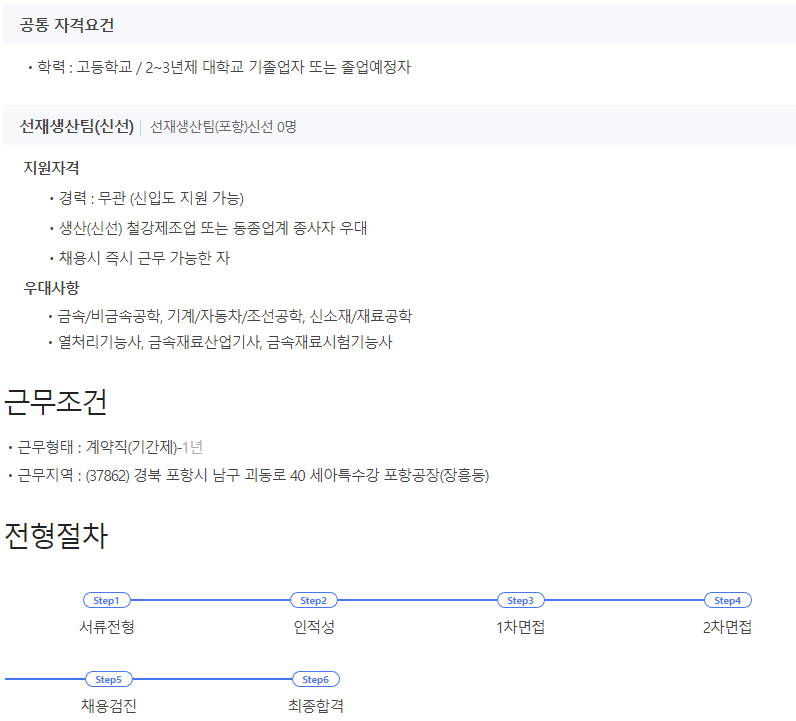796x721 pixels.
Task: Select the 선재생산팀(포항)신선 0명 text
Action: (223, 127)
